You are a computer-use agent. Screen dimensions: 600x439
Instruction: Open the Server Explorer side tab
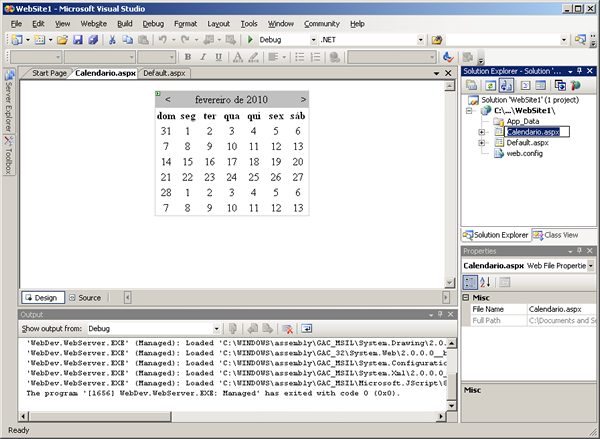coord(8,101)
